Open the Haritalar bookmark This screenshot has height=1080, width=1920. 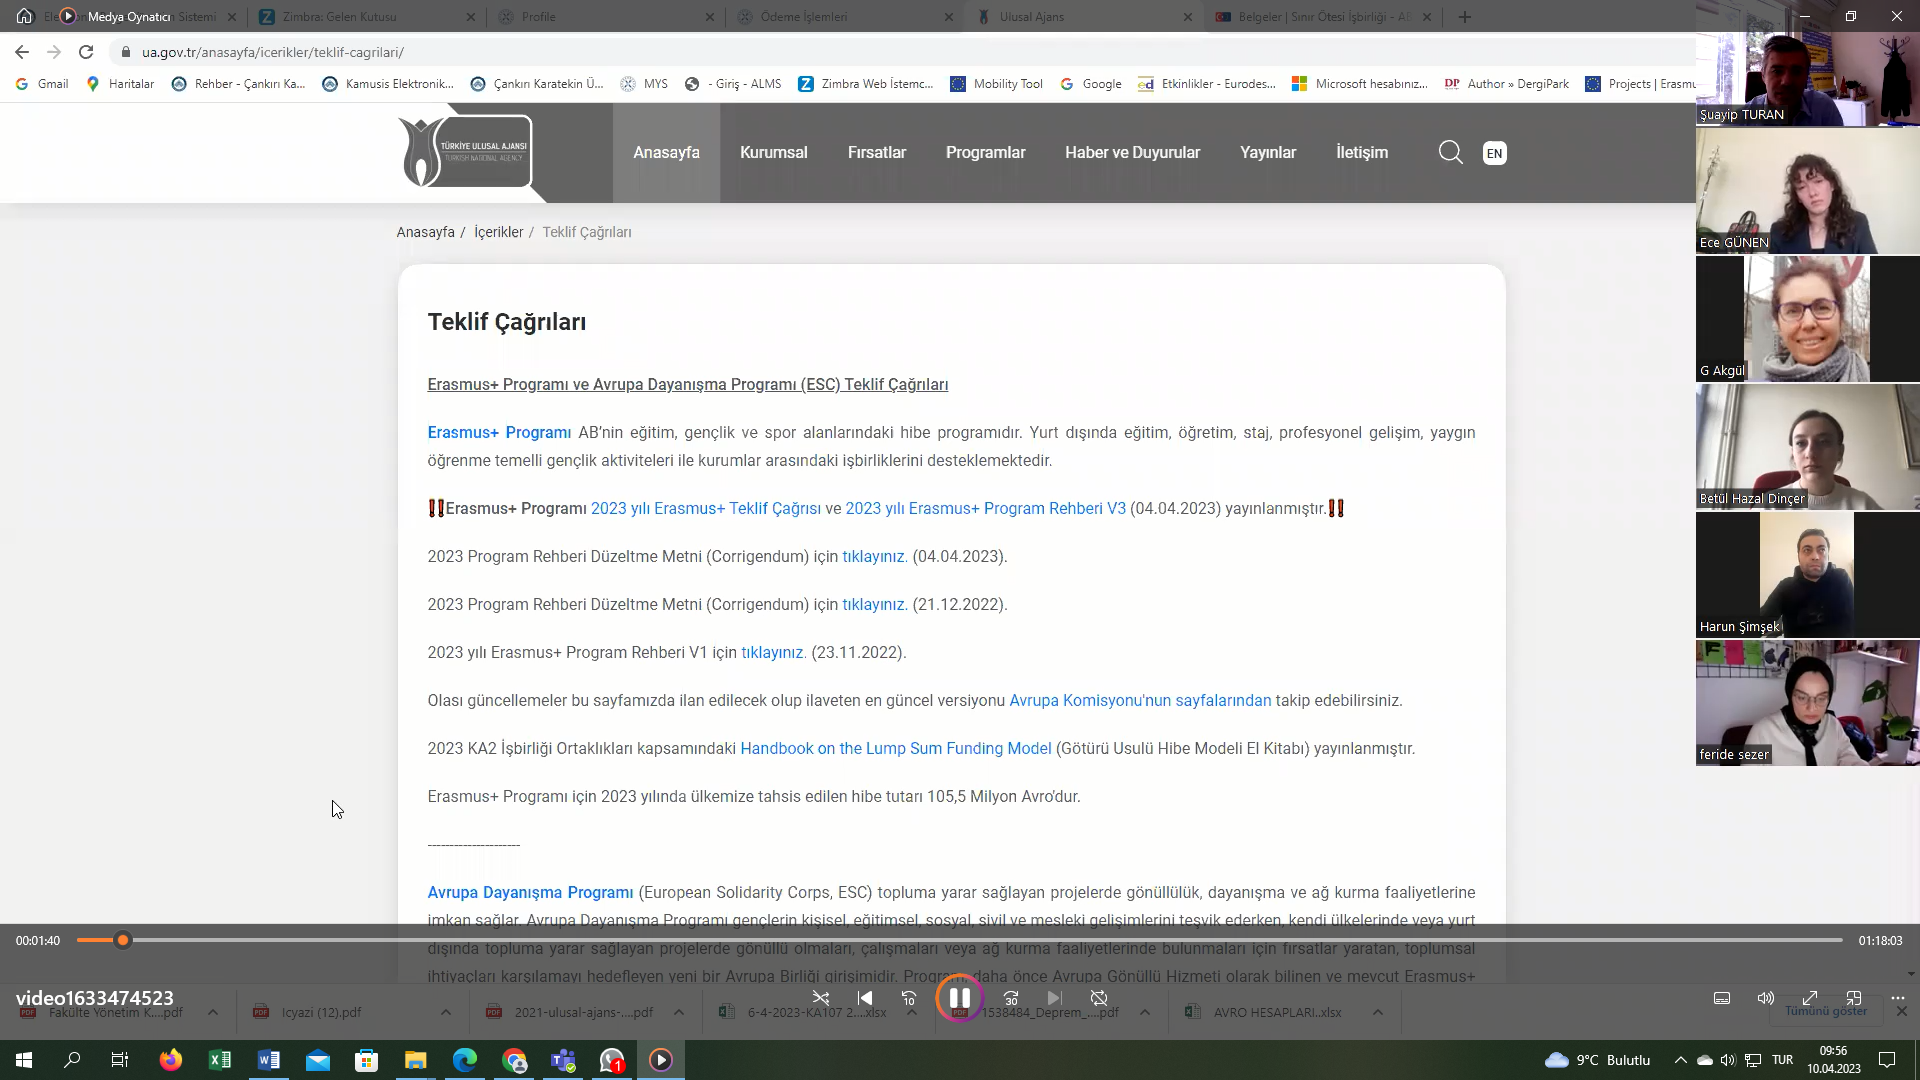[120, 84]
